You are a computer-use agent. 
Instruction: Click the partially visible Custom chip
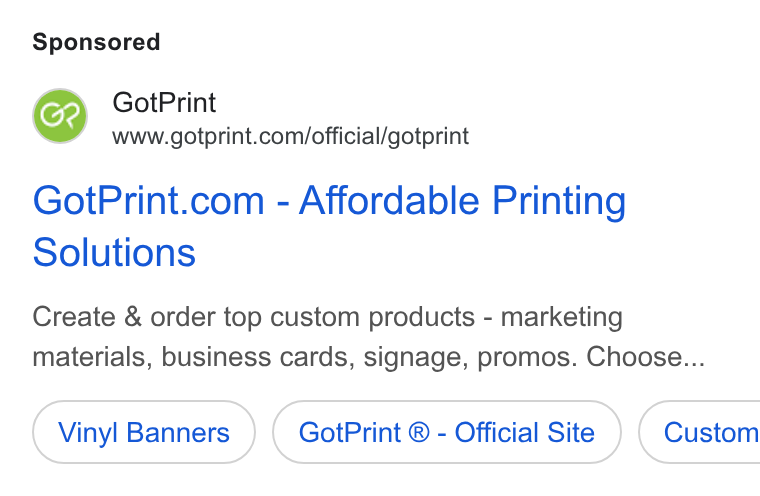[699, 432]
